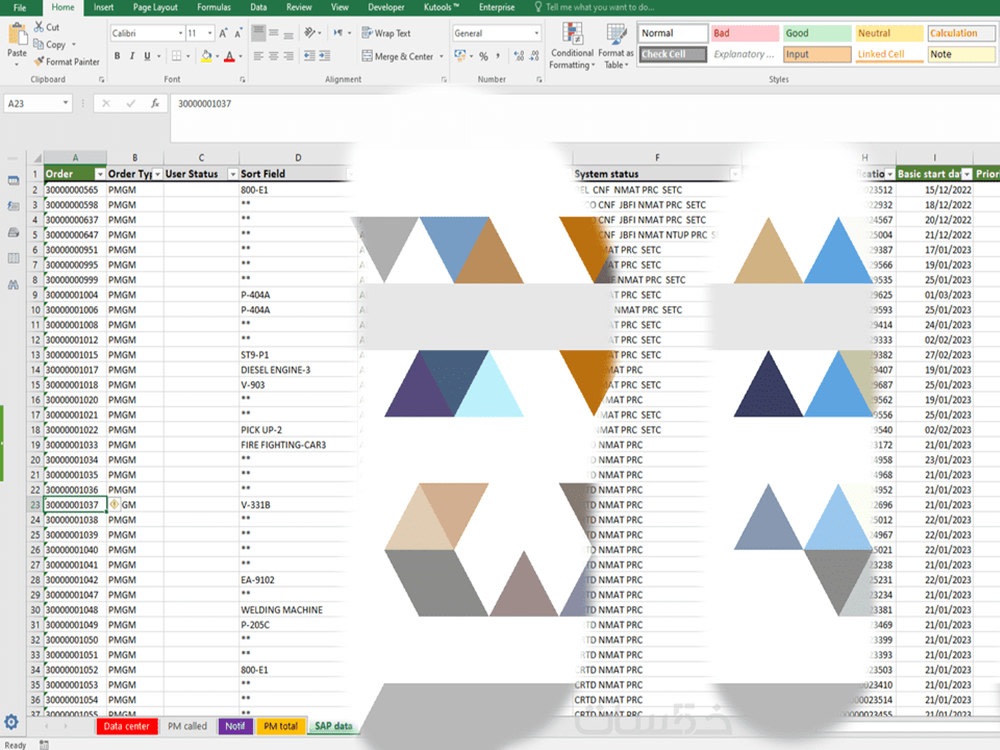This screenshot has width=1000, height=750.
Task: Switch to the Page Layout tab
Action: [x=155, y=8]
